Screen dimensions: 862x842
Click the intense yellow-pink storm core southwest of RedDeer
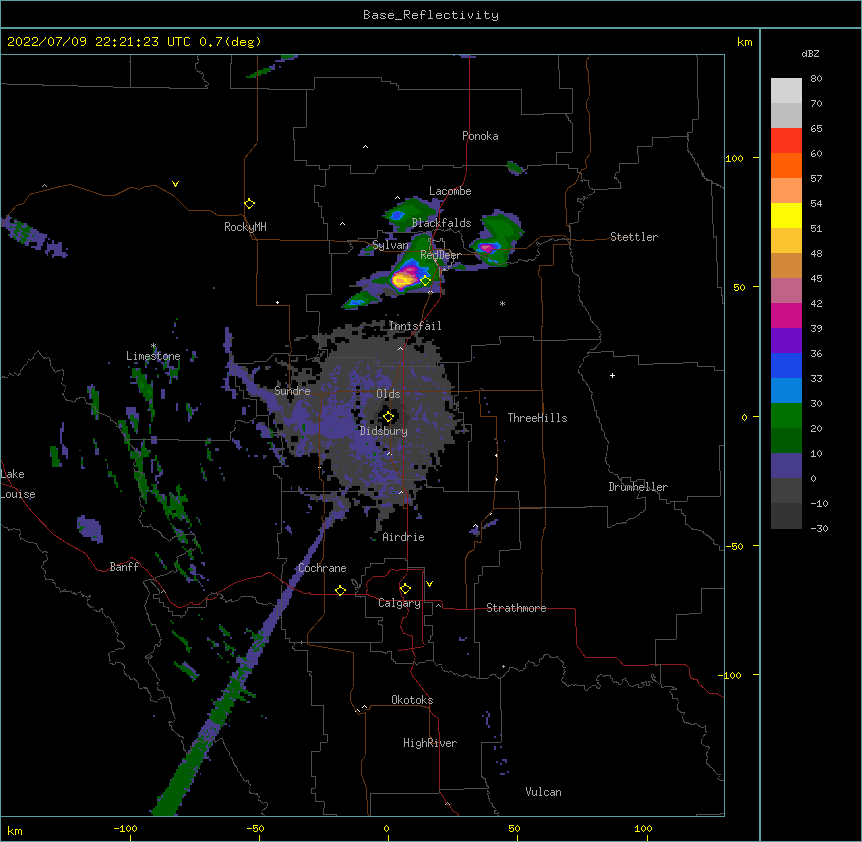405,277
